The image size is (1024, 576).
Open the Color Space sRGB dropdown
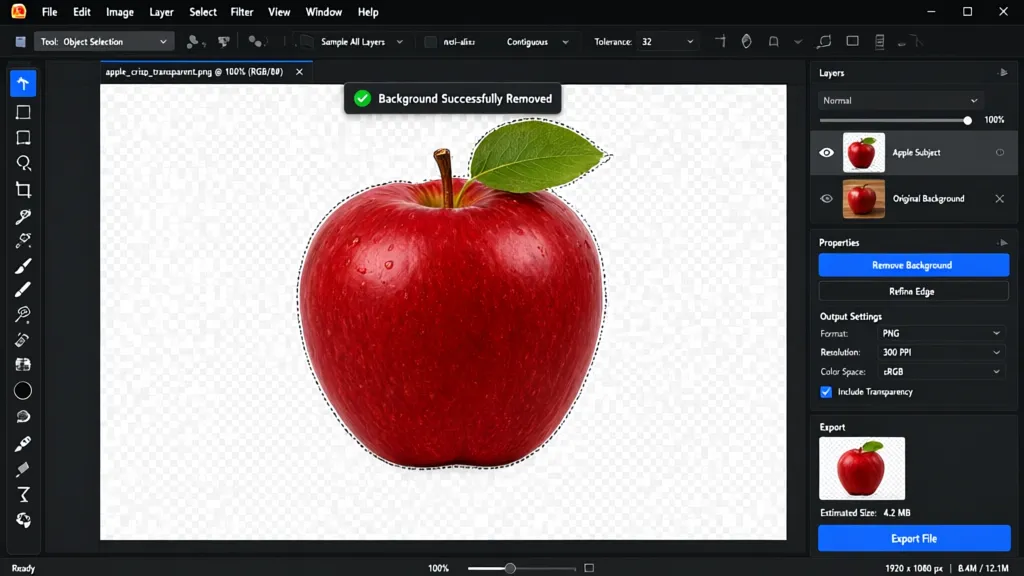tap(940, 372)
